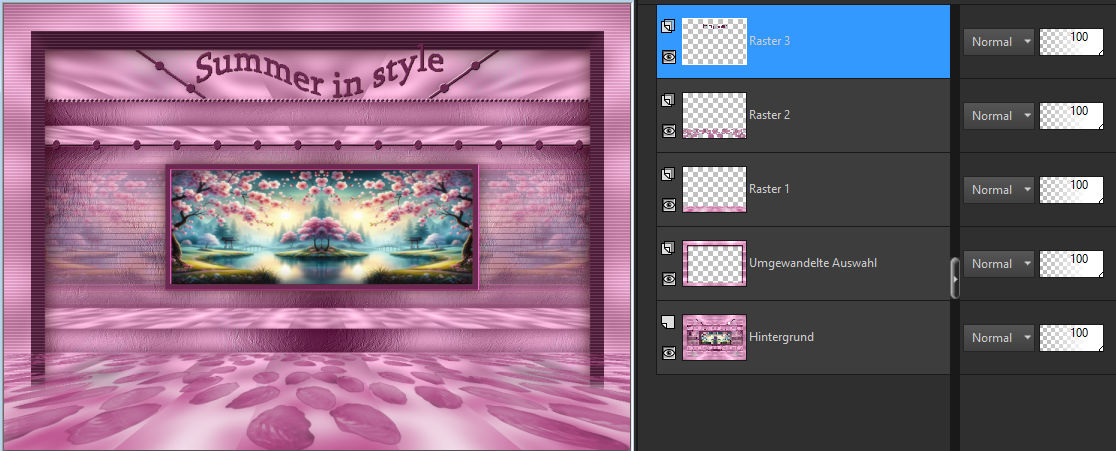The height and width of the screenshot is (451, 1116).
Task: Click the cherry blossom picture in canvas
Action: click(x=322, y=227)
